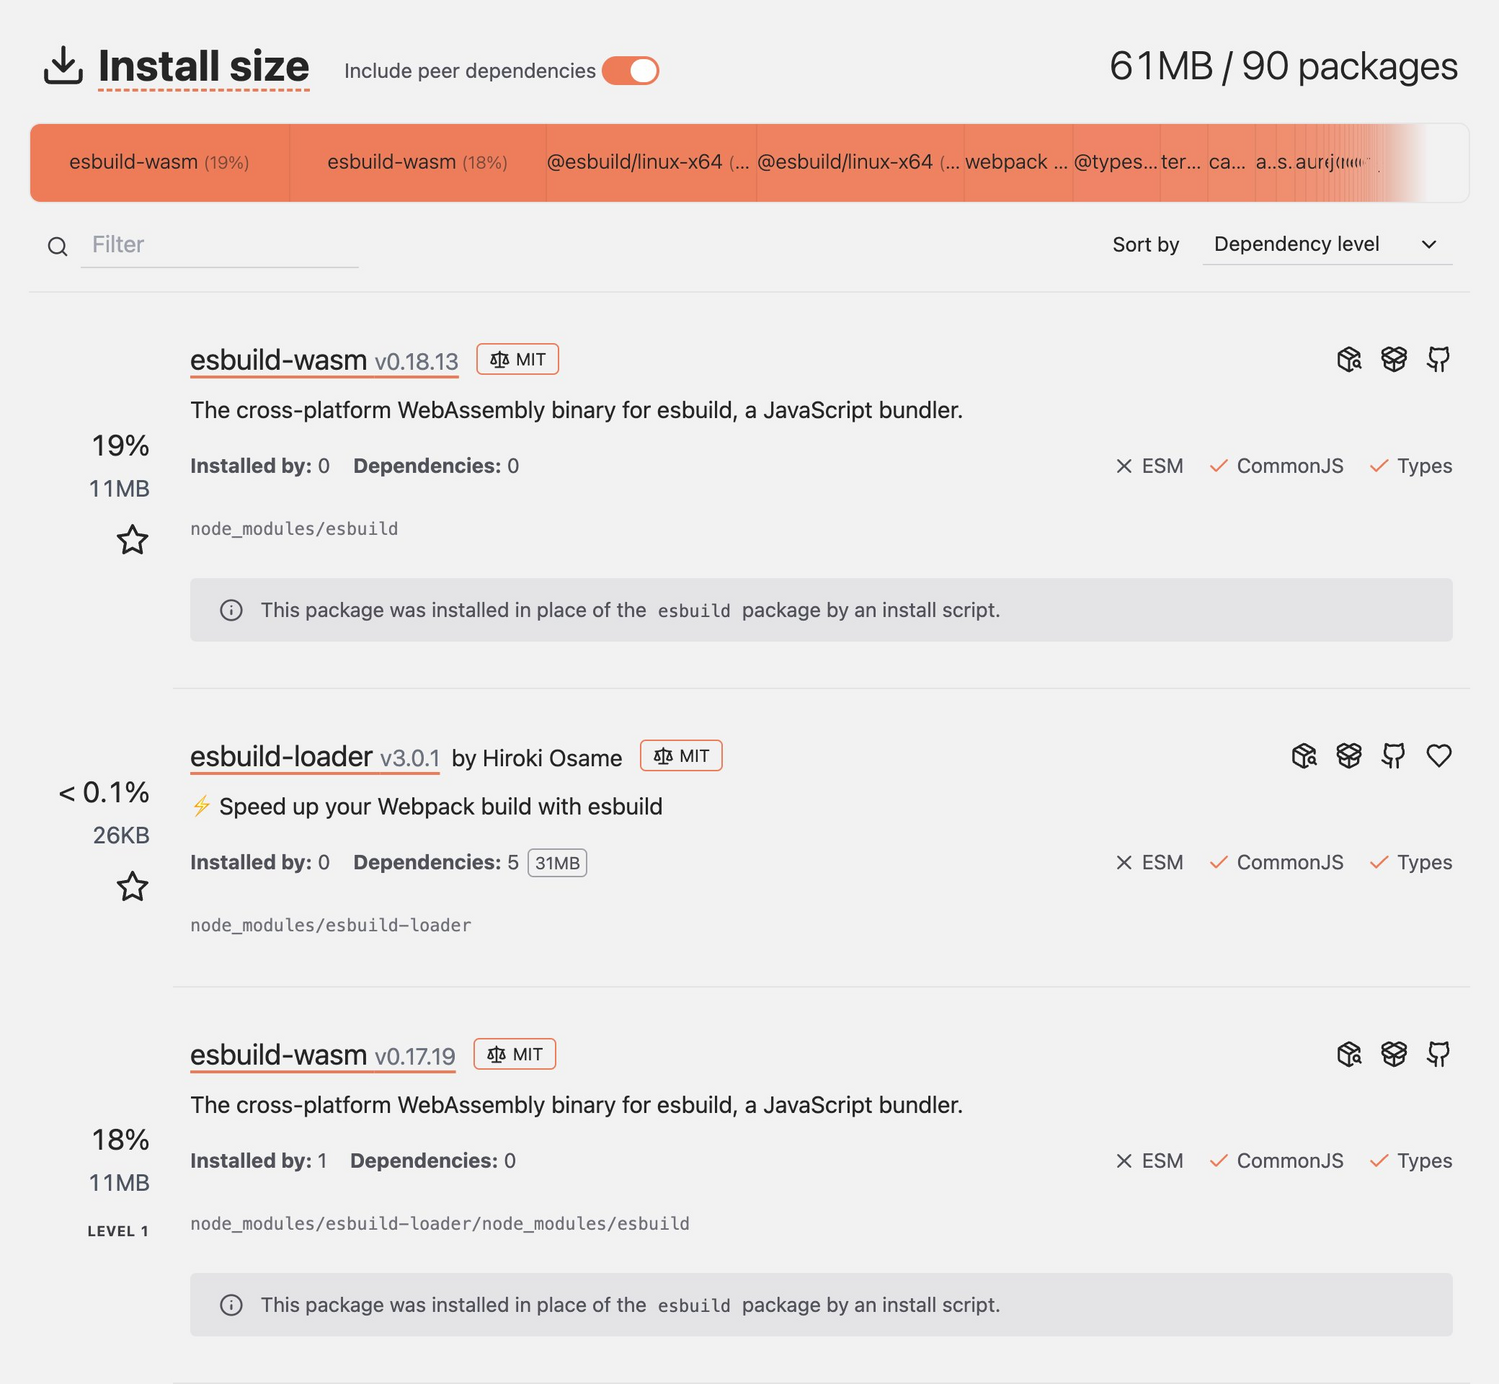Click CommonJS check for esbuild-loader
1499x1384 pixels.
pos(1277,863)
